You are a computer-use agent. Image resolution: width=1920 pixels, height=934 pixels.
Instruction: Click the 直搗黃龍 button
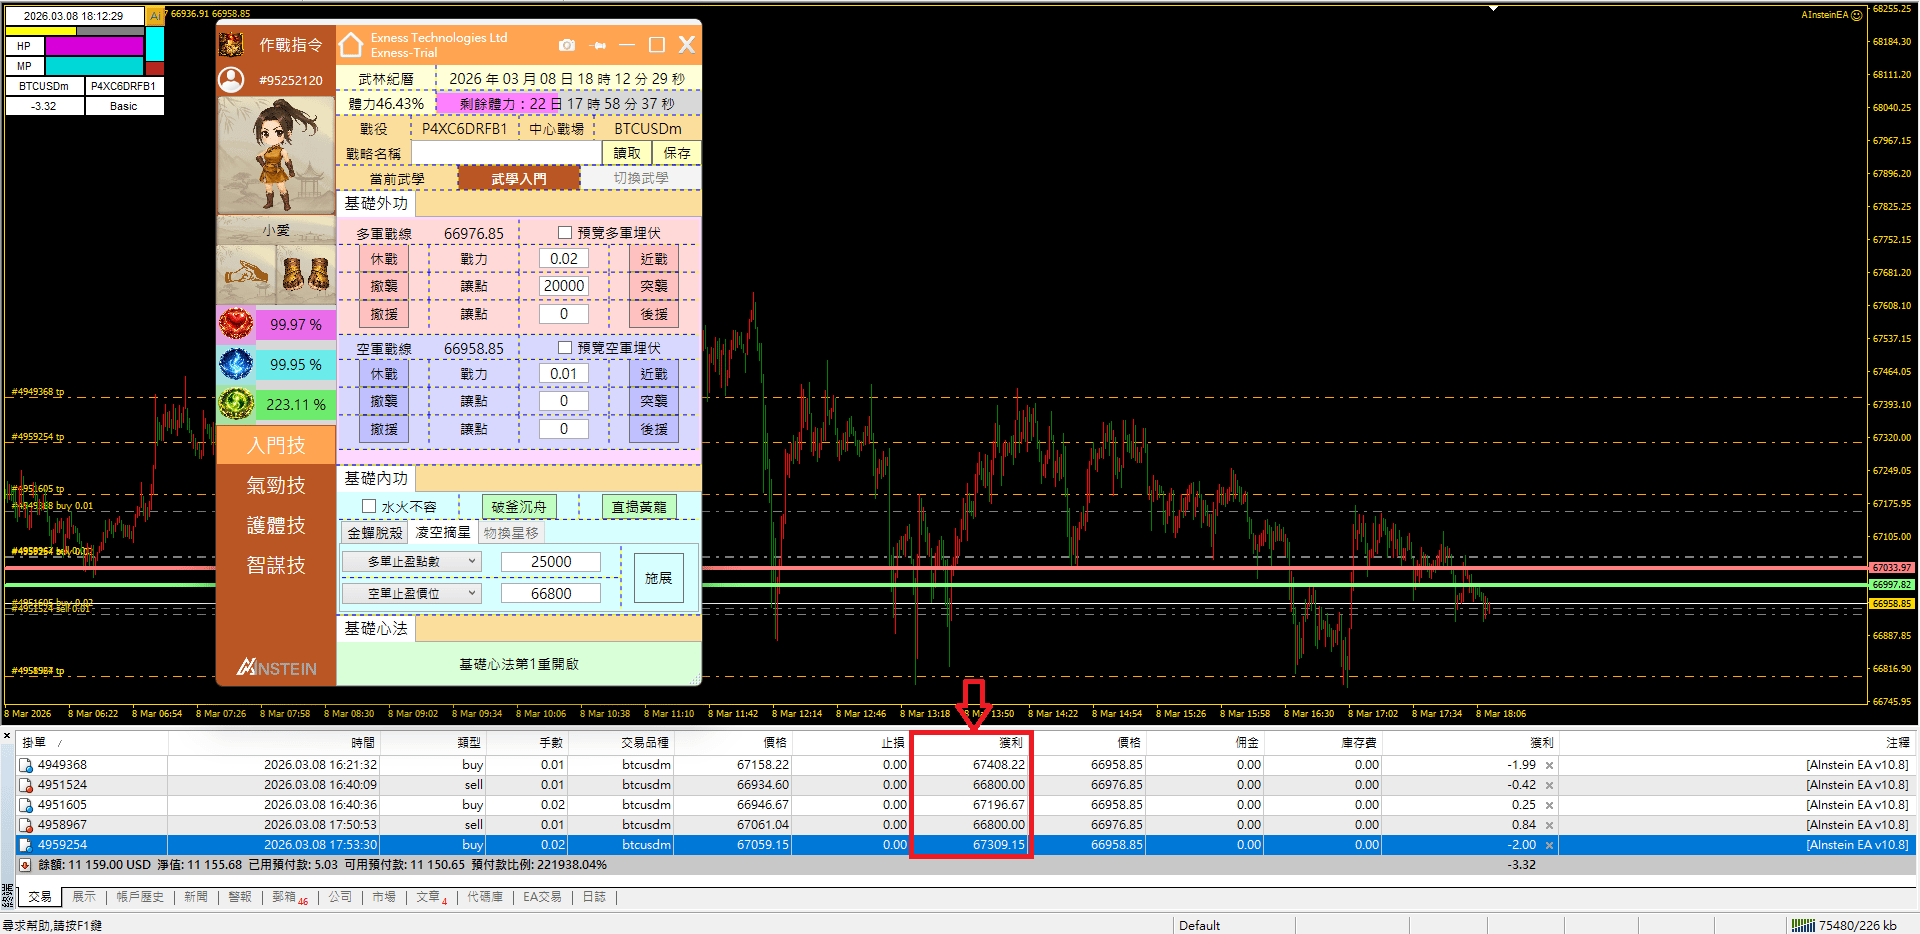(639, 507)
